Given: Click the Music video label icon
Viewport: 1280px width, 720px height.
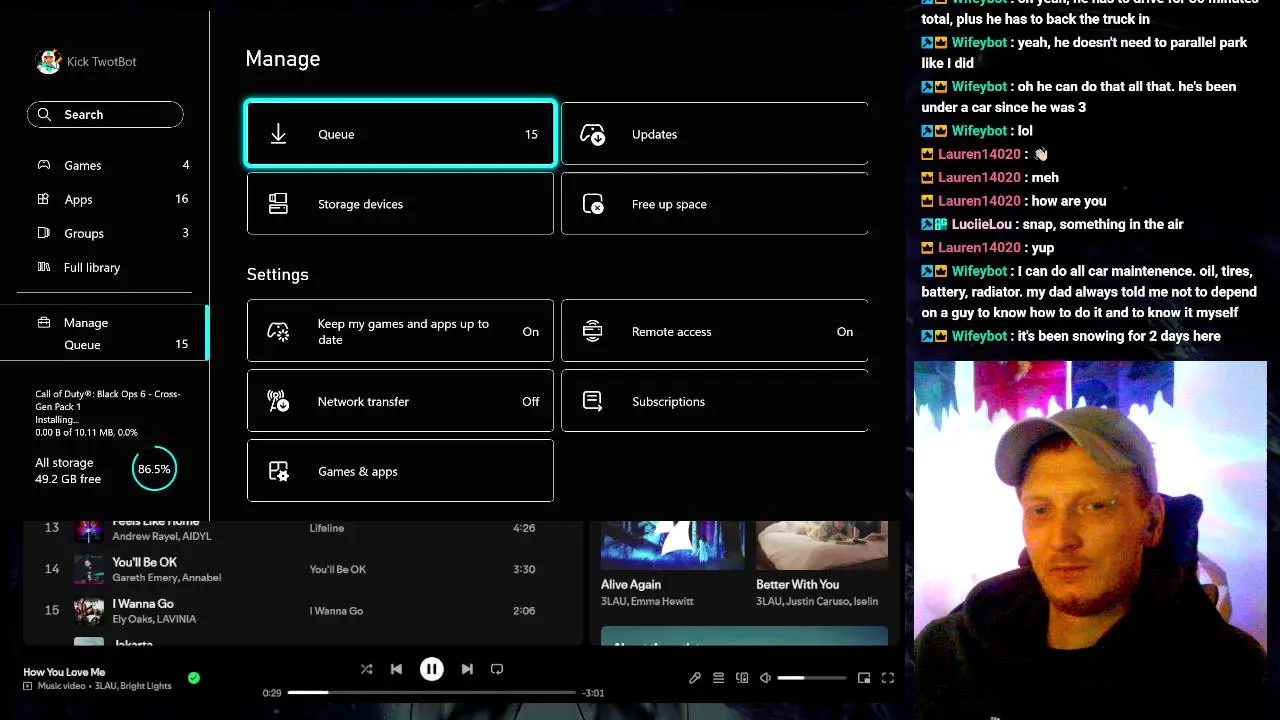Looking at the screenshot, I should 28,686.
